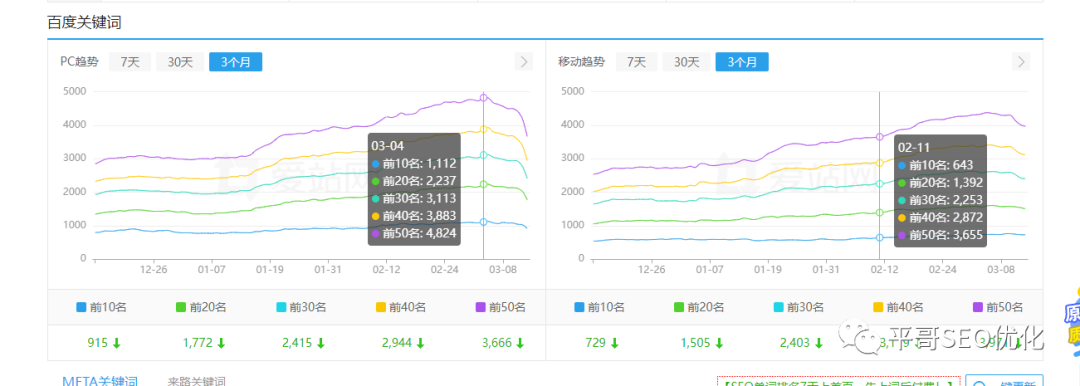
Task: Switch PC趋势 chart to 30天
Action: (180, 62)
